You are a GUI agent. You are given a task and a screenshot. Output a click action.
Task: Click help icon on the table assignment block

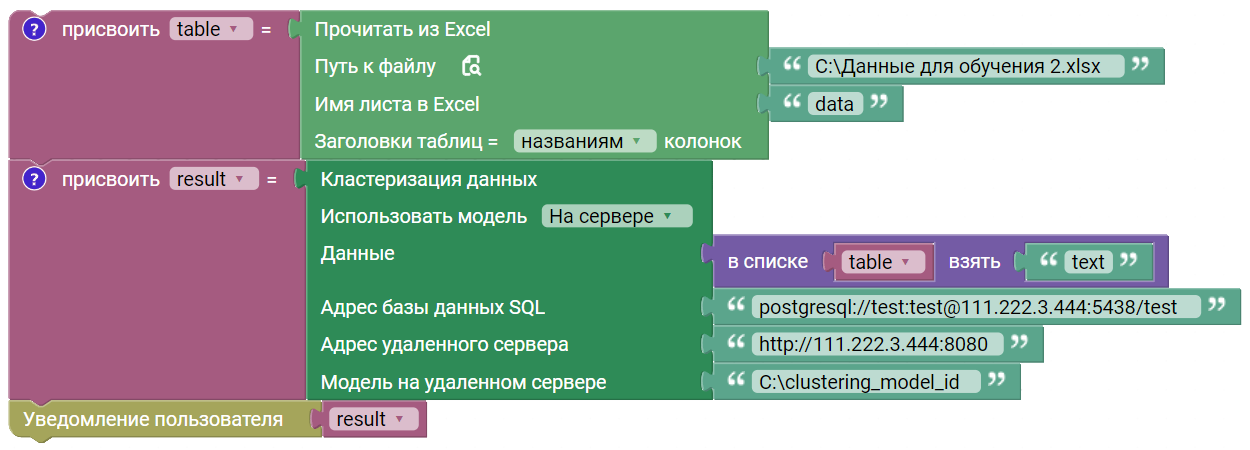pyautogui.click(x=34, y=30)
